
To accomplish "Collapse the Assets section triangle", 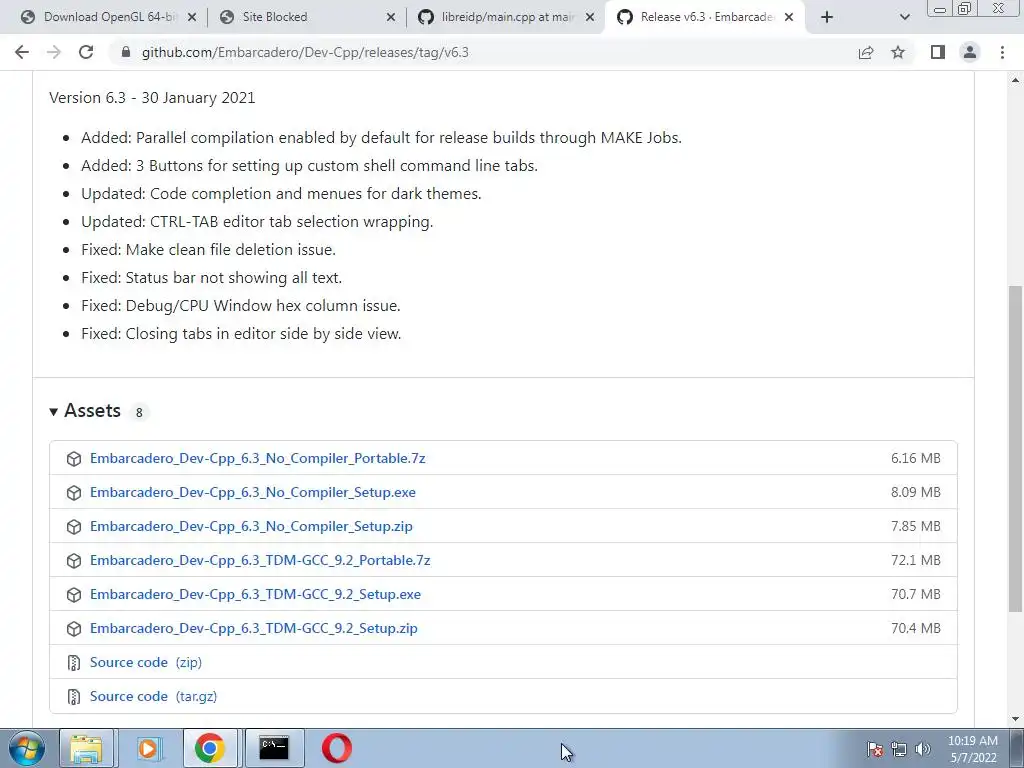I will point(54,411).
